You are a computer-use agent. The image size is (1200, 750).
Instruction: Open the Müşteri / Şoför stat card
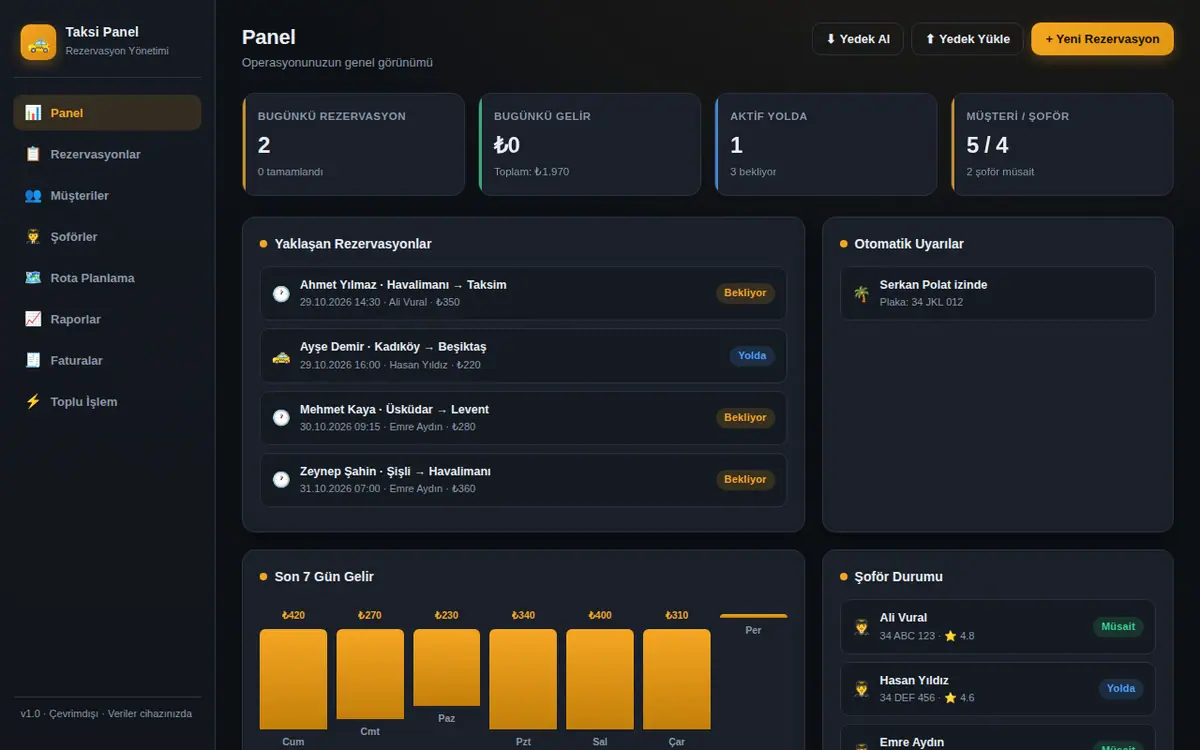click(x=1062, y=144)
